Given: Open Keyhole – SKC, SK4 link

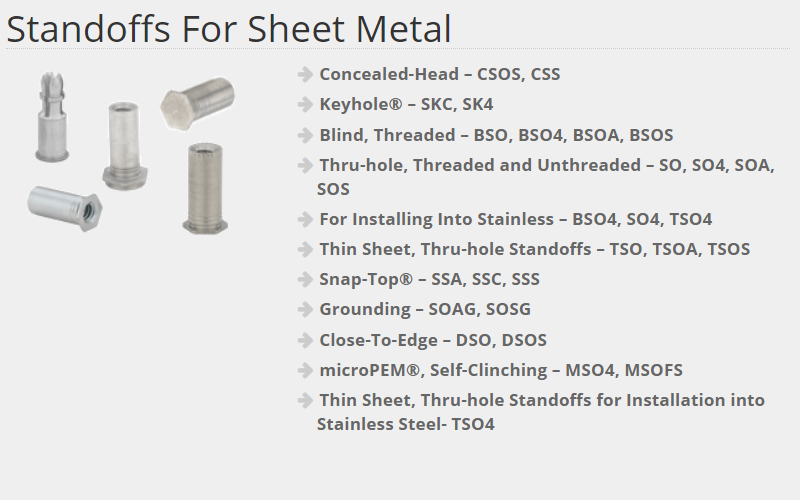Looking at the screenshot, I should click(x=406, y=105).
